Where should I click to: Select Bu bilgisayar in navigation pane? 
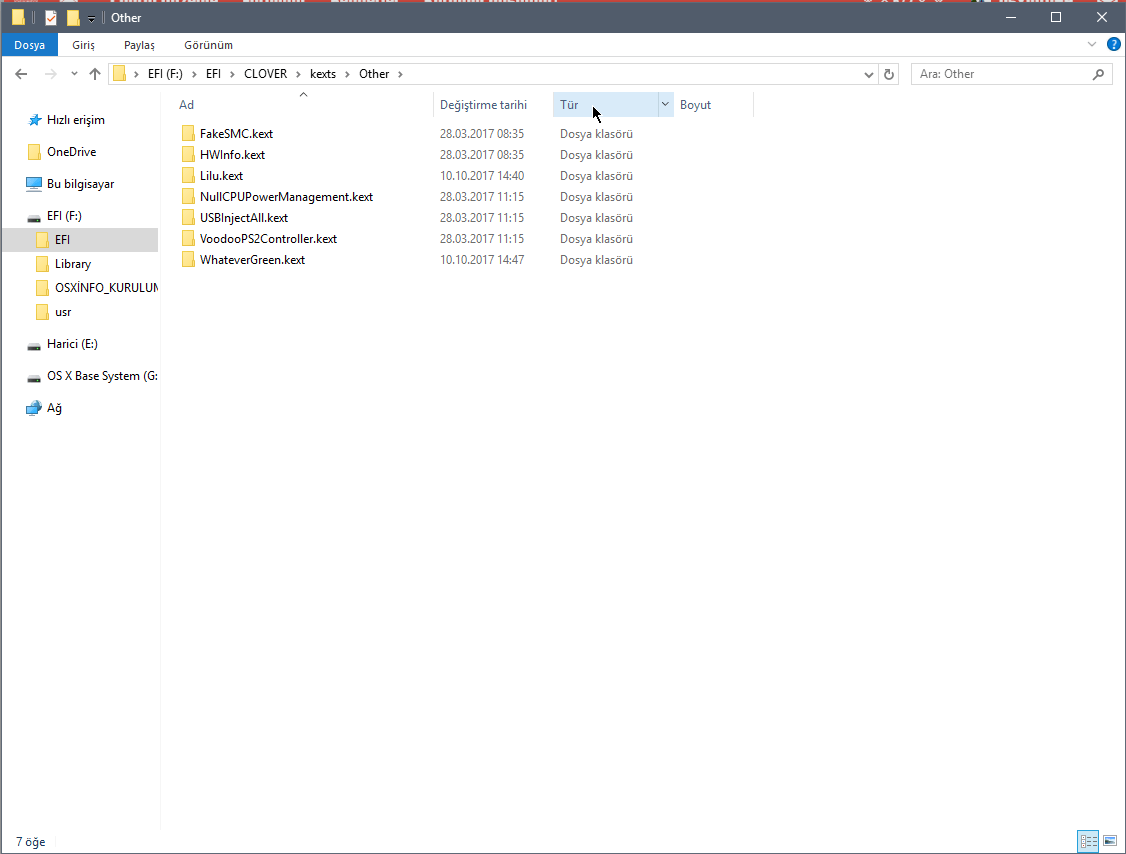point(80,184)
